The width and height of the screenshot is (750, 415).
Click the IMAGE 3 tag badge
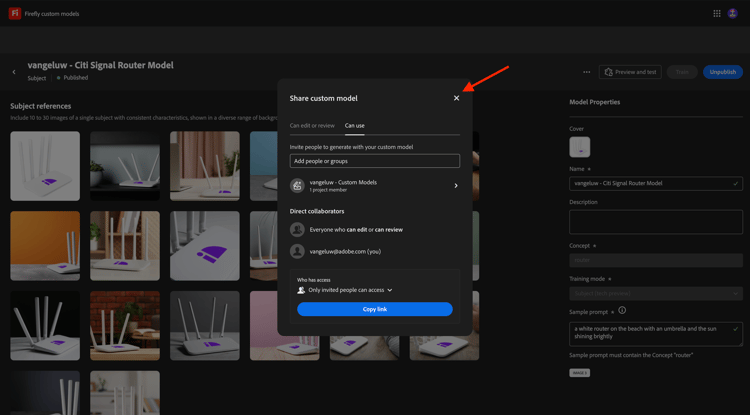click(x=579, y=373)
